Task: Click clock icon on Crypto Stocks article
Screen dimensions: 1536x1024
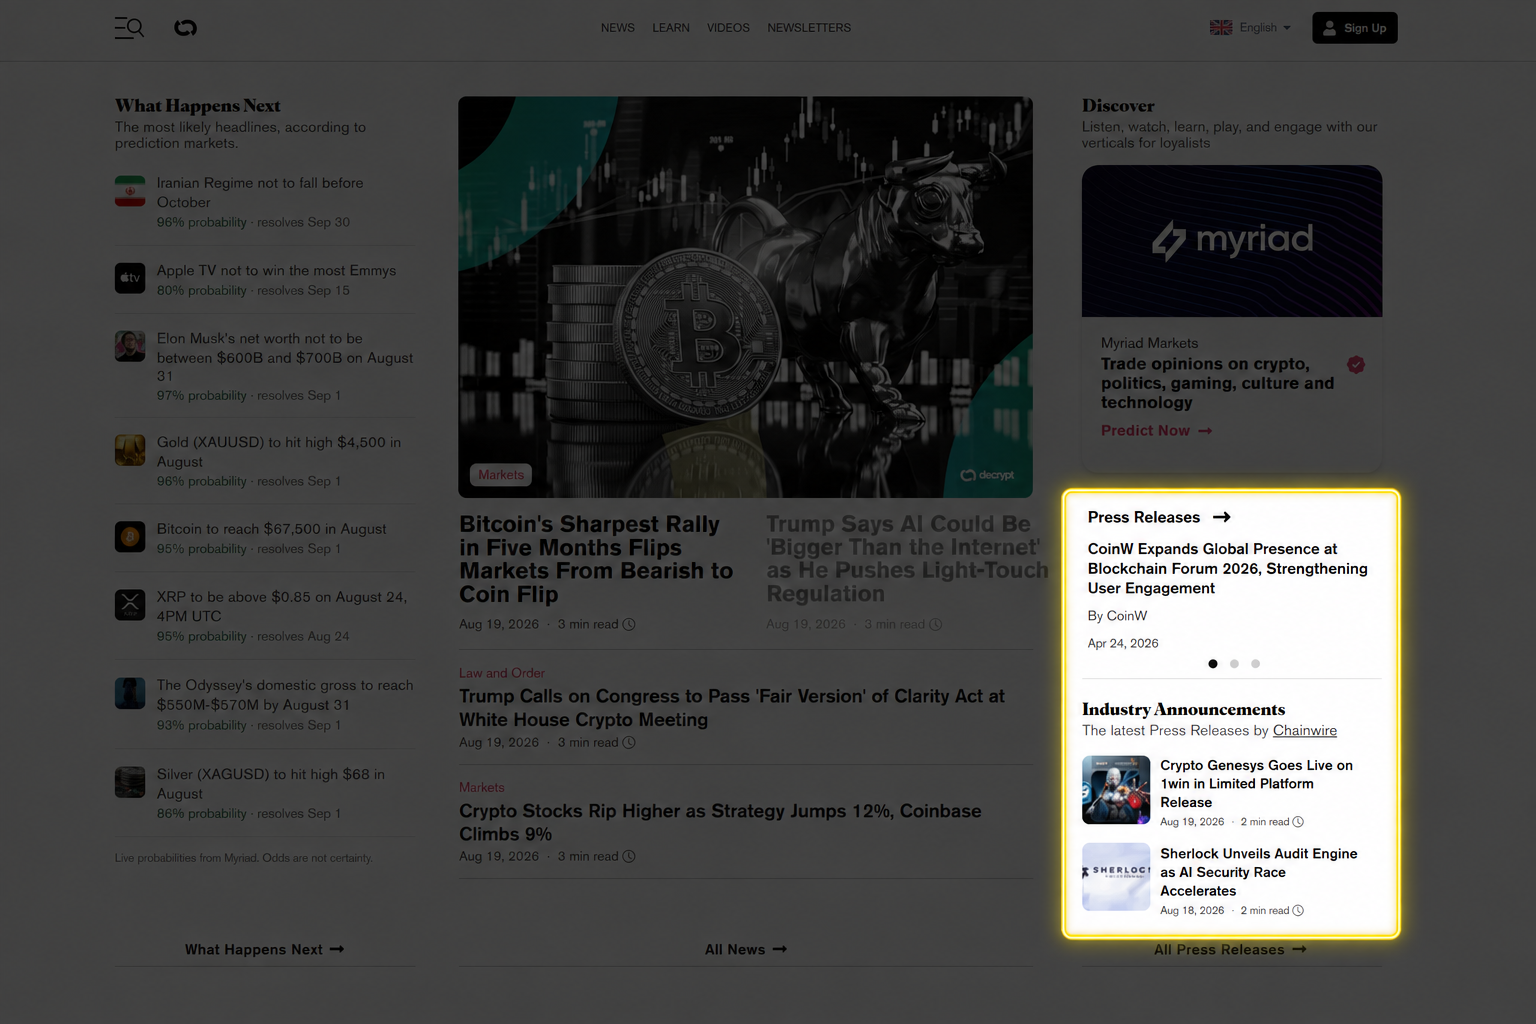Action: (629, 856)
